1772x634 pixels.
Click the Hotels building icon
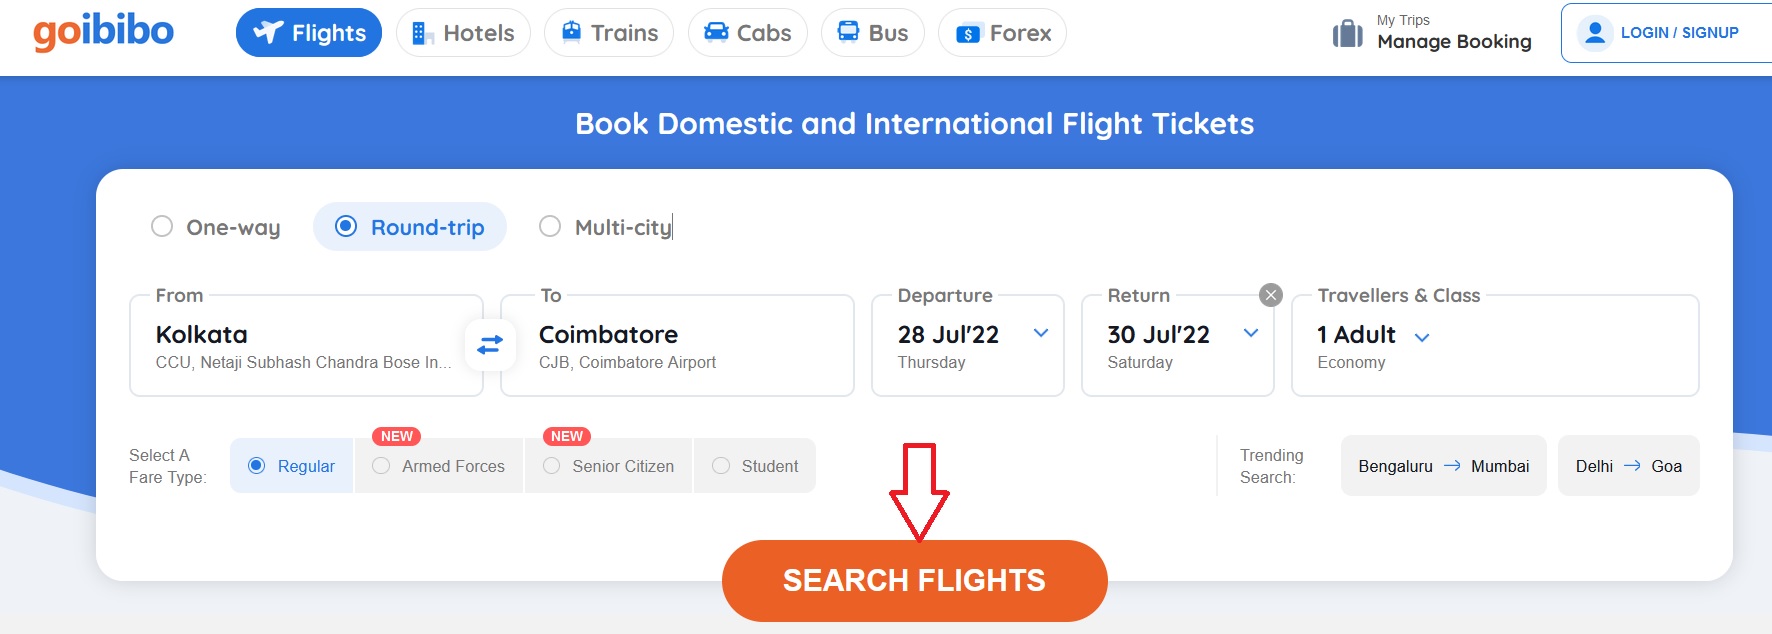(x=423, y=33)
